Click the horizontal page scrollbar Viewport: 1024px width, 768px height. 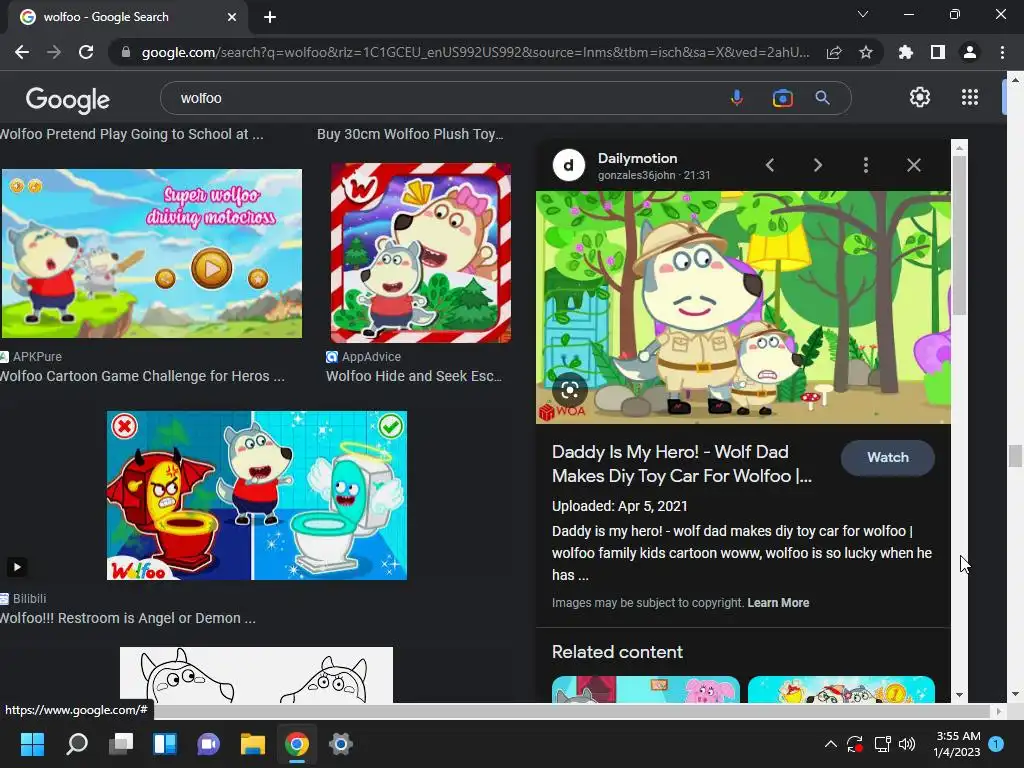pos(571,711)
